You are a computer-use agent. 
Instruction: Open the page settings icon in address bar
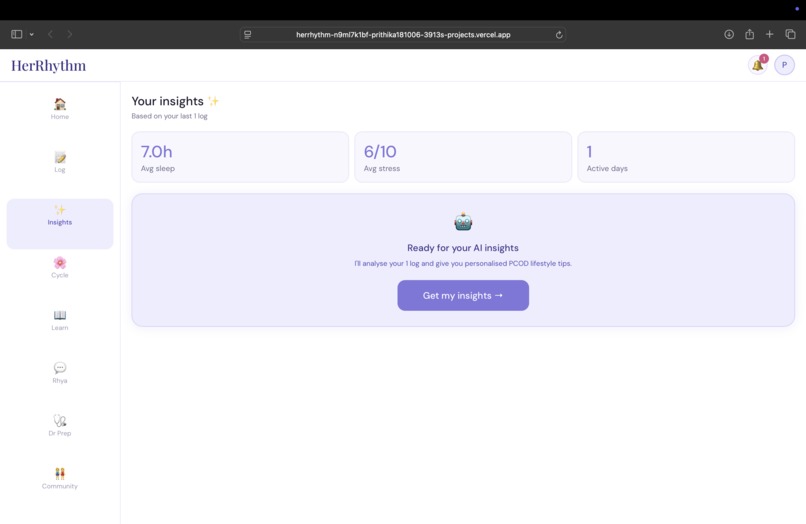(248, 35)
